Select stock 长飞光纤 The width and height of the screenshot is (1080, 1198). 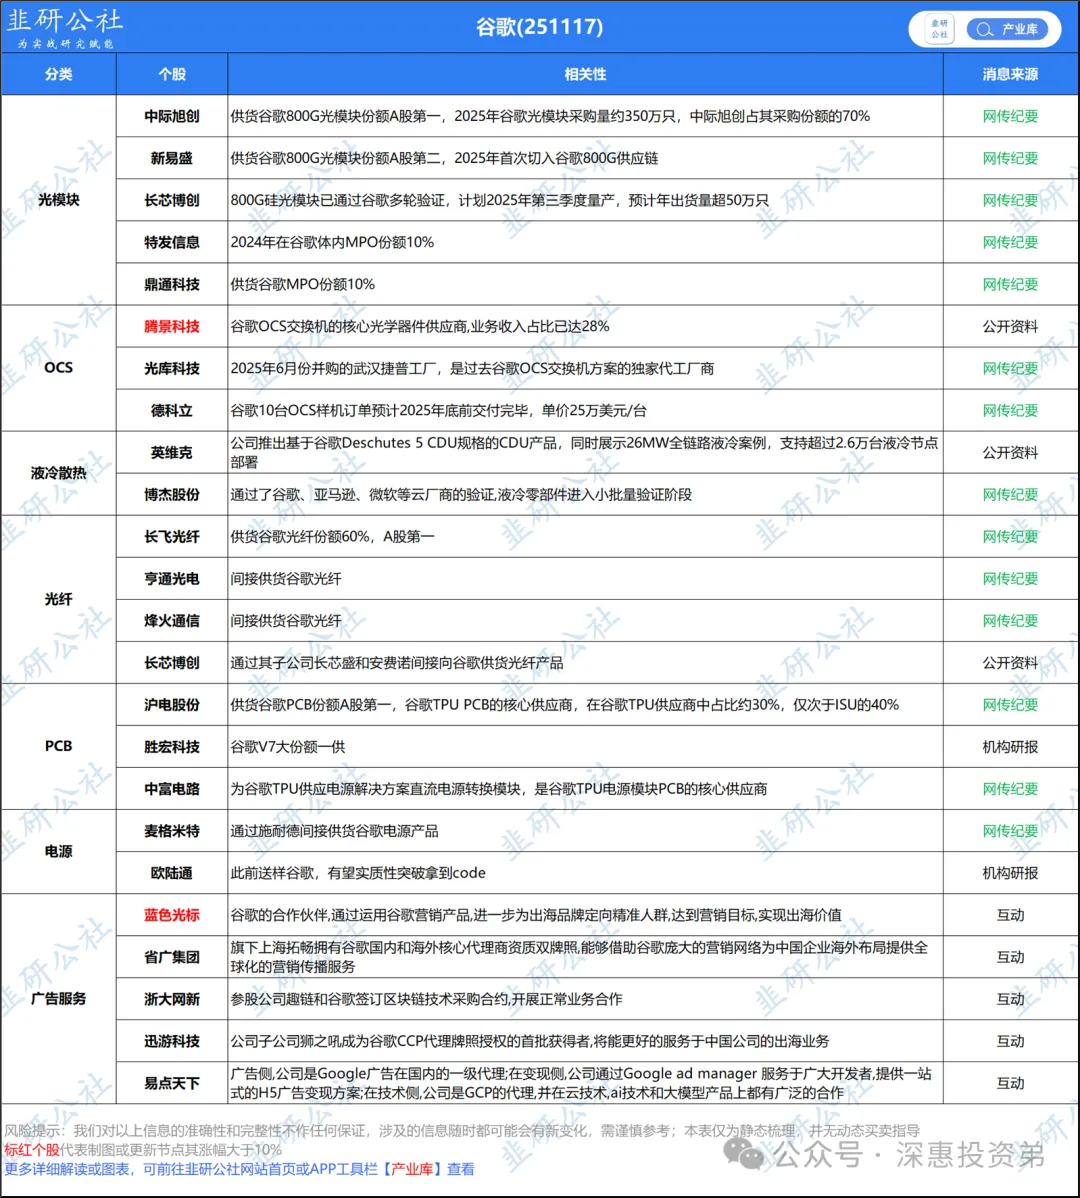coord(172,536)
